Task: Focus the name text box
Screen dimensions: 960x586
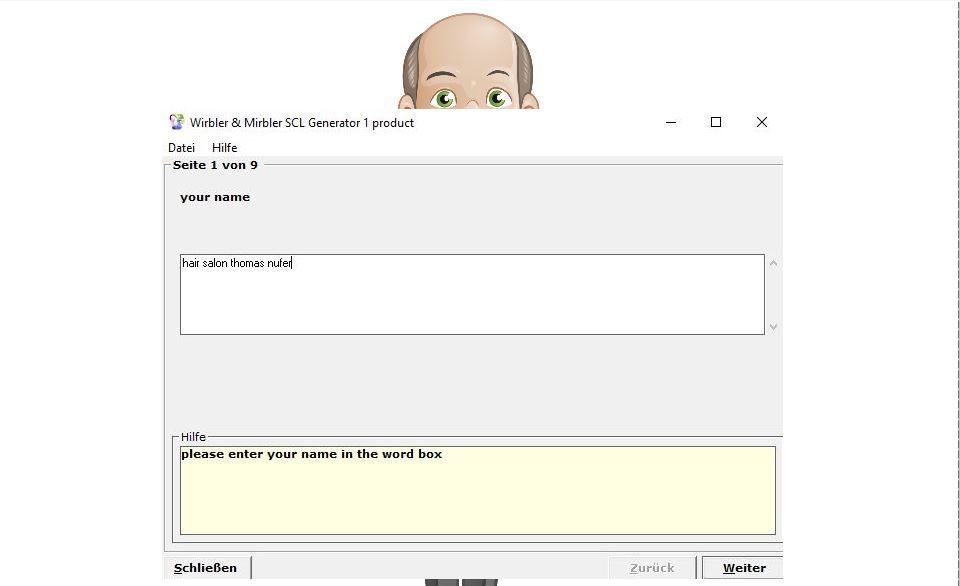Action: pos(472,294)
